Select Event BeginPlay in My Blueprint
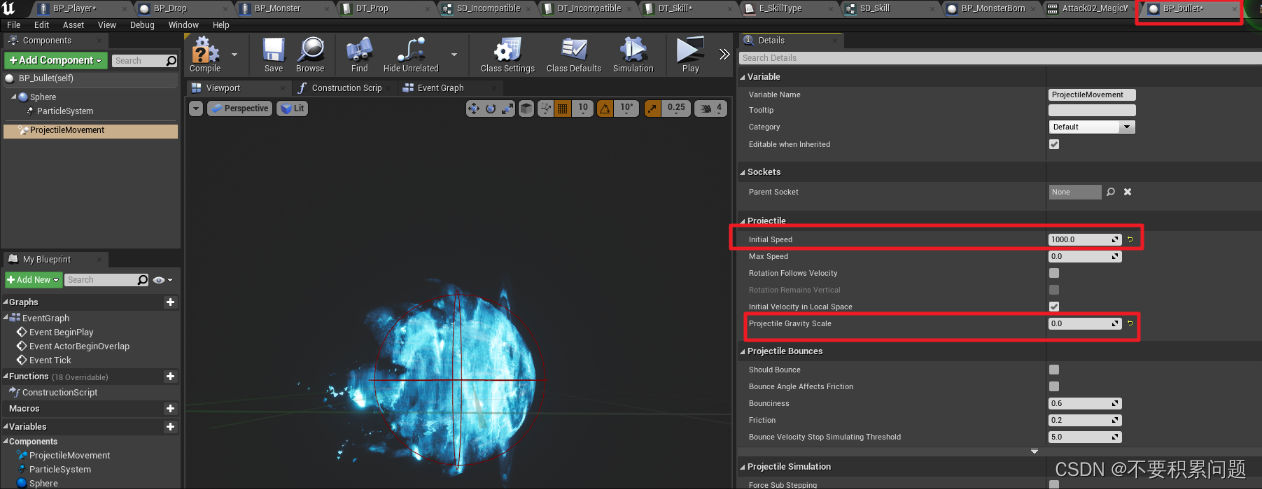The width and height of the screenshot is (1262, 489). pos(61,332)
